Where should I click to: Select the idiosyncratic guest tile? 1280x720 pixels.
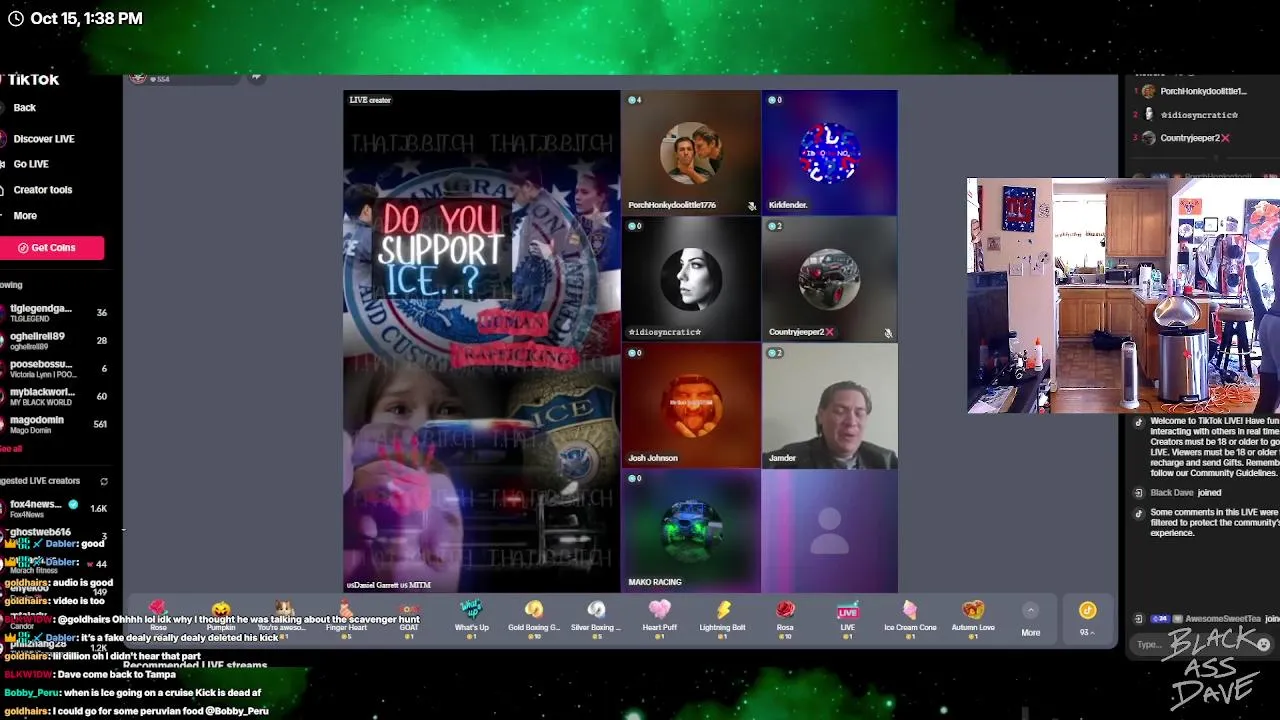coord(690,279)
